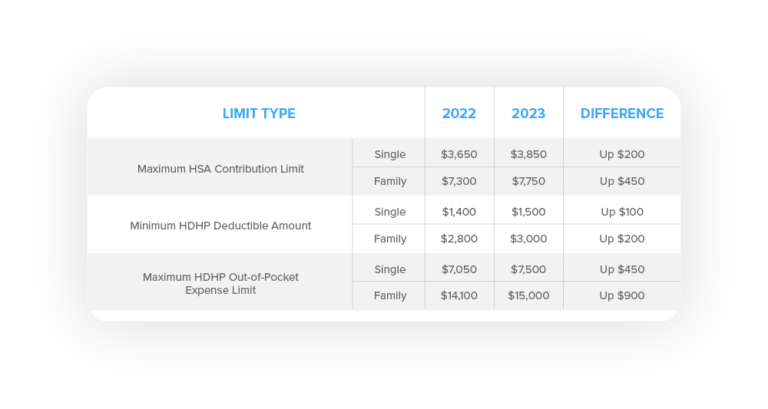Select Maximum HDHP Out-of-Pocket Expense Limit cell

pyautogui.click(x=220, y=283)
